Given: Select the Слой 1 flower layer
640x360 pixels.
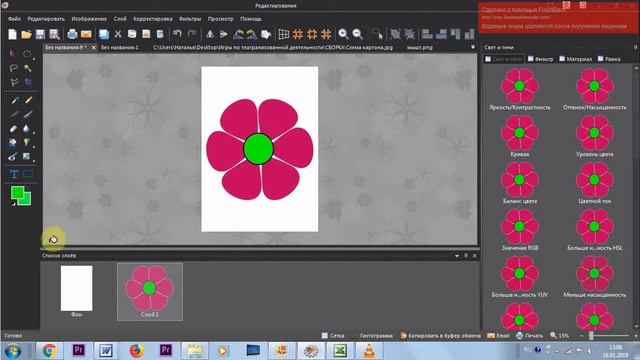Looking at the screenshot, I should click(x=150, y=291).
